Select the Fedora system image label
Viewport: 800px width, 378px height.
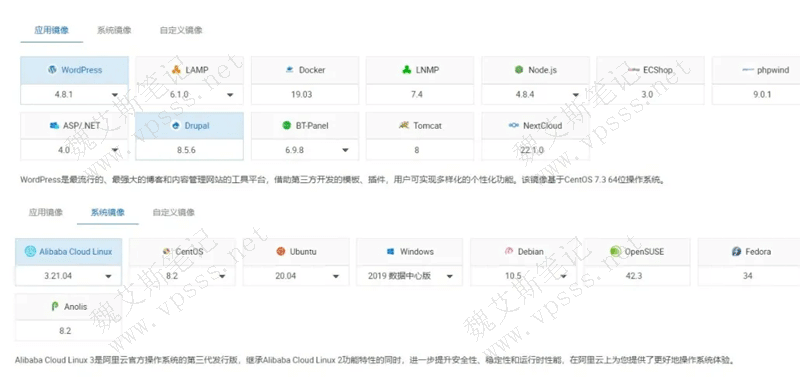(758, 251)
